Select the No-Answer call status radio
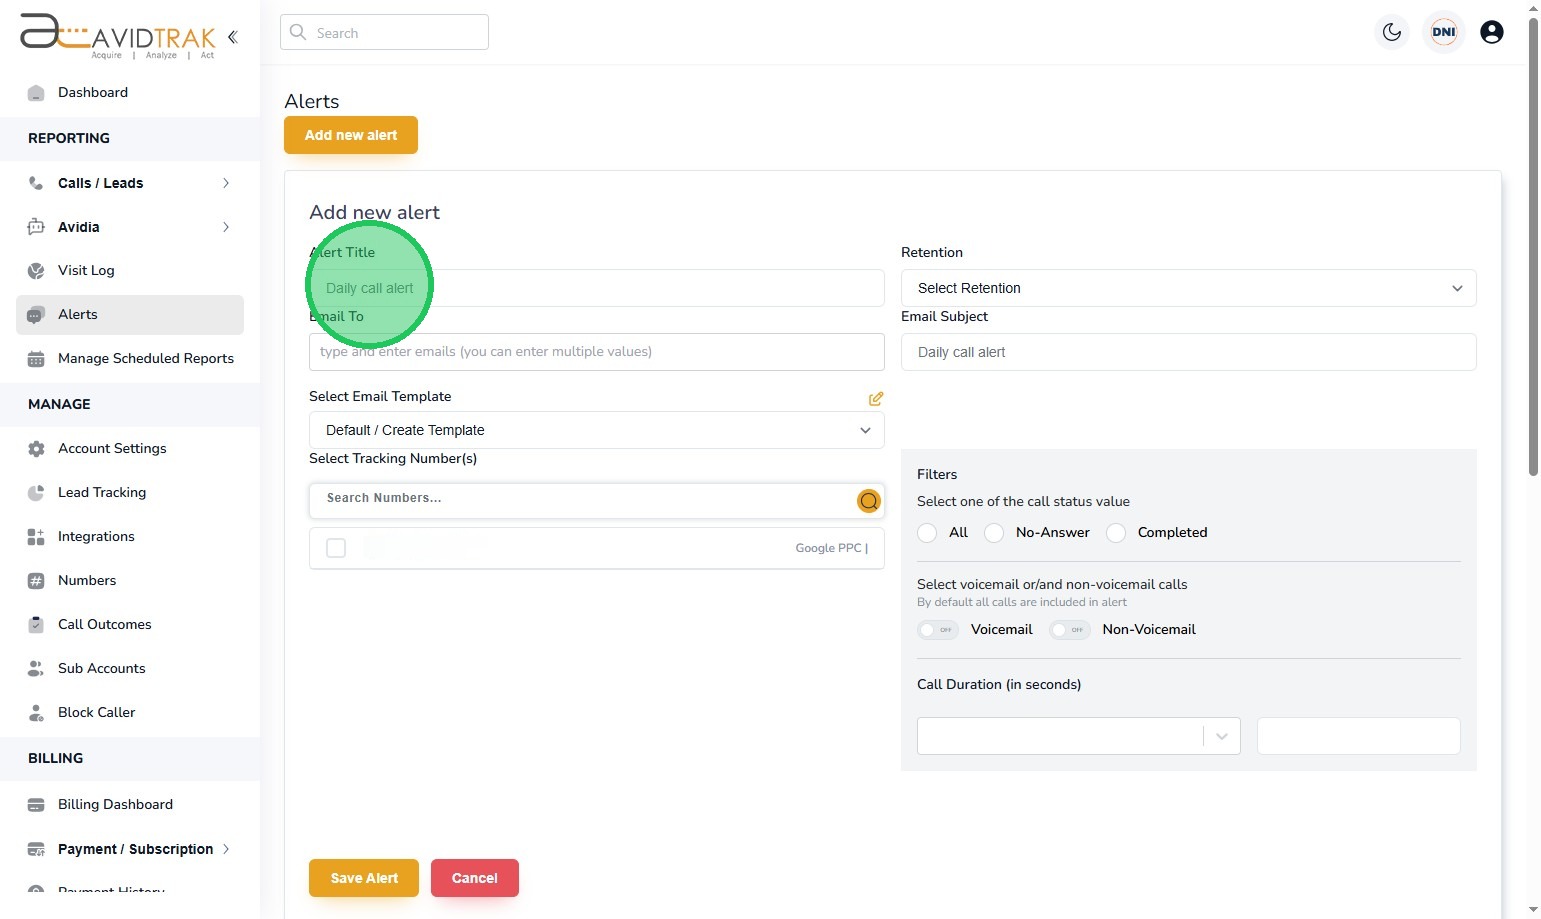The height and width of the screenshot is (919, 1541). pyautogui.click(x=994, y=533)
